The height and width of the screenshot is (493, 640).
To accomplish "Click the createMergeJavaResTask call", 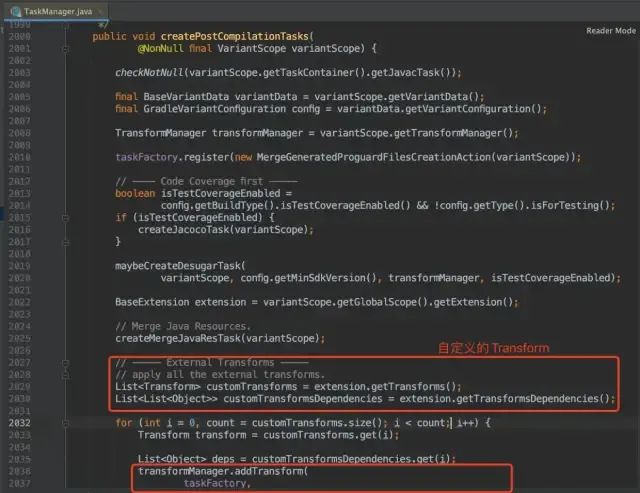I will click(x=178, y=338).
